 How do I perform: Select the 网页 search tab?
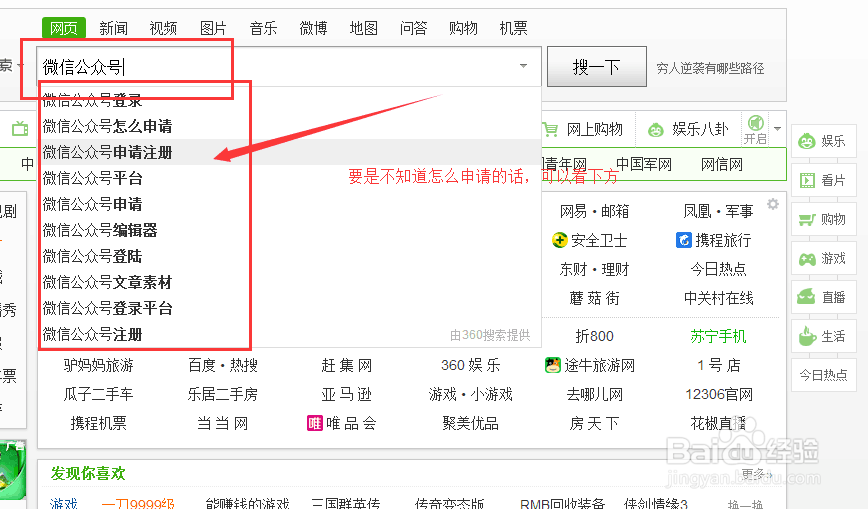click(x=64, y=28)
